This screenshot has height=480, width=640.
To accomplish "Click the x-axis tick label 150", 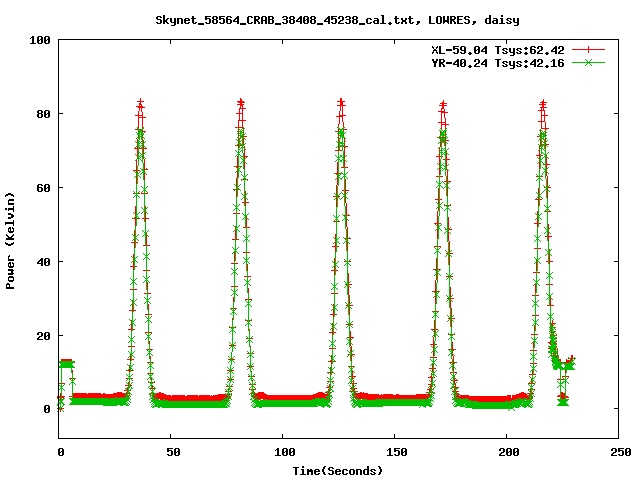I will pyautogui.click(x=397, y=452).
